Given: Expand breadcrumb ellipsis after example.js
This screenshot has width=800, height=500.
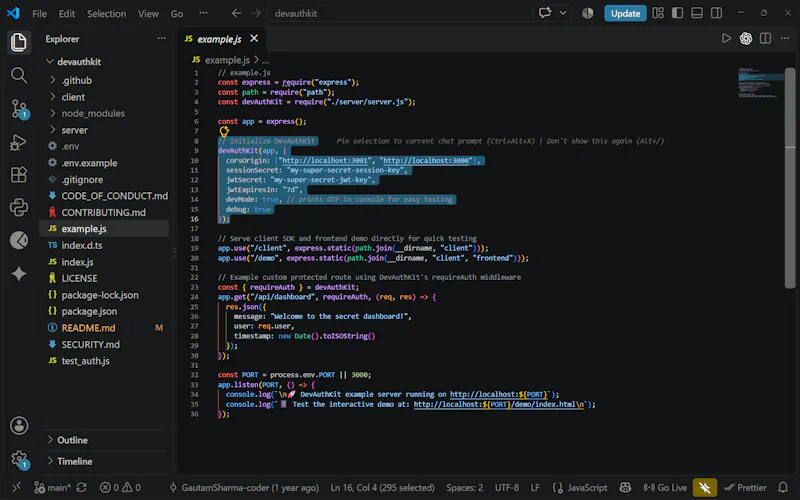Looking at the screenshot, I should pos(265,60).
